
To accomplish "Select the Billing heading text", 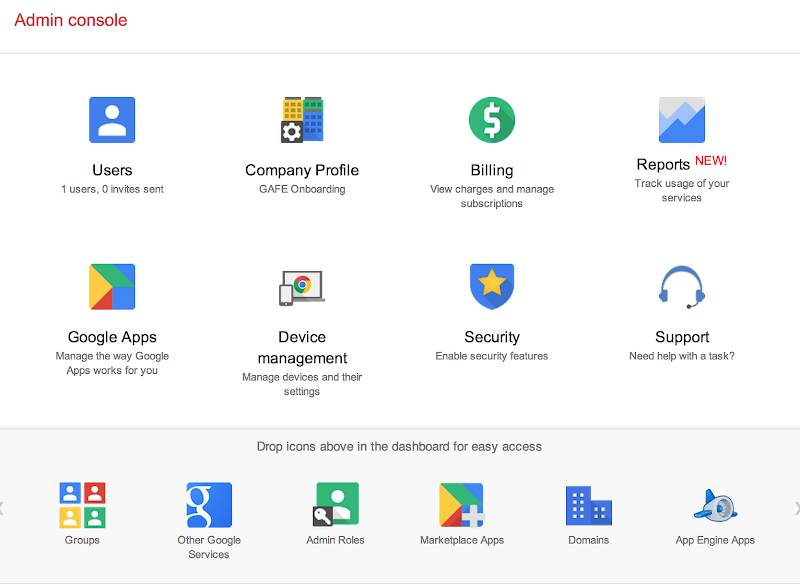I will [x=492, y=170].
